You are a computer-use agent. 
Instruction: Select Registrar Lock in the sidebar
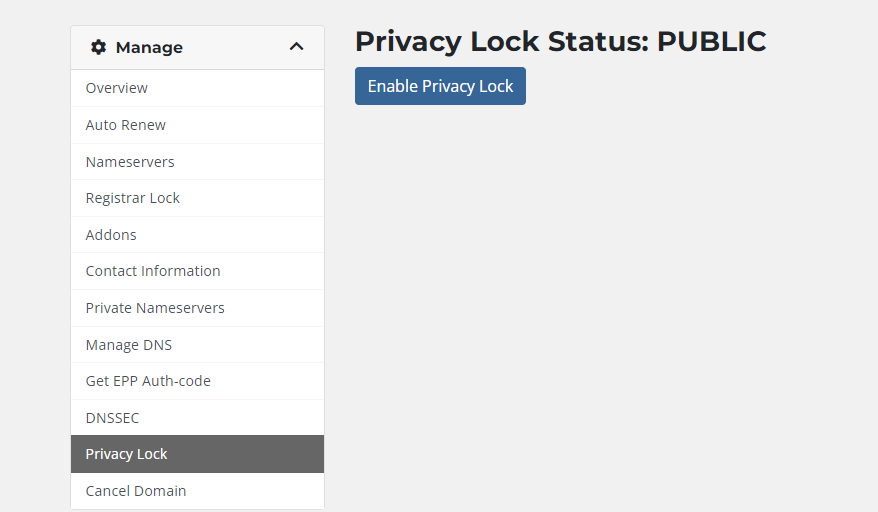pyautogui.click(x=197, y=198)
